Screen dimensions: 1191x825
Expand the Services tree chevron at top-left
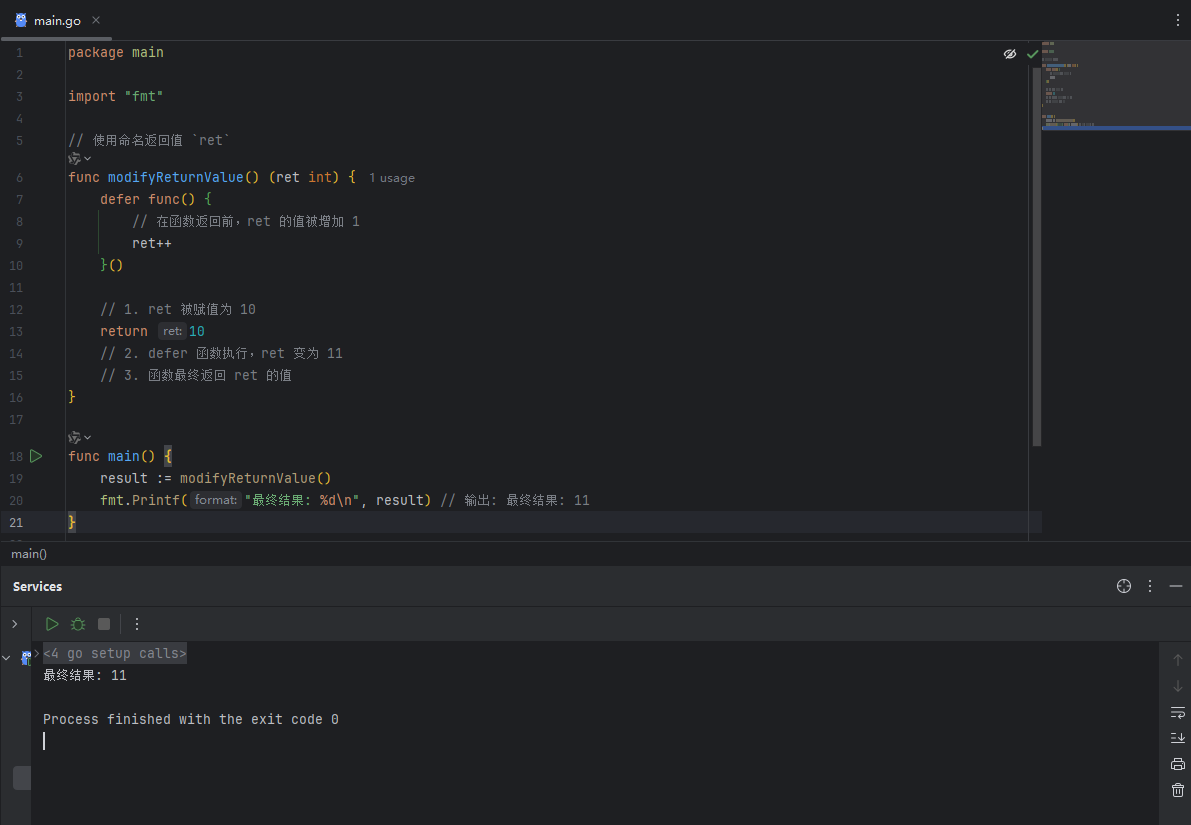(14, 624)
